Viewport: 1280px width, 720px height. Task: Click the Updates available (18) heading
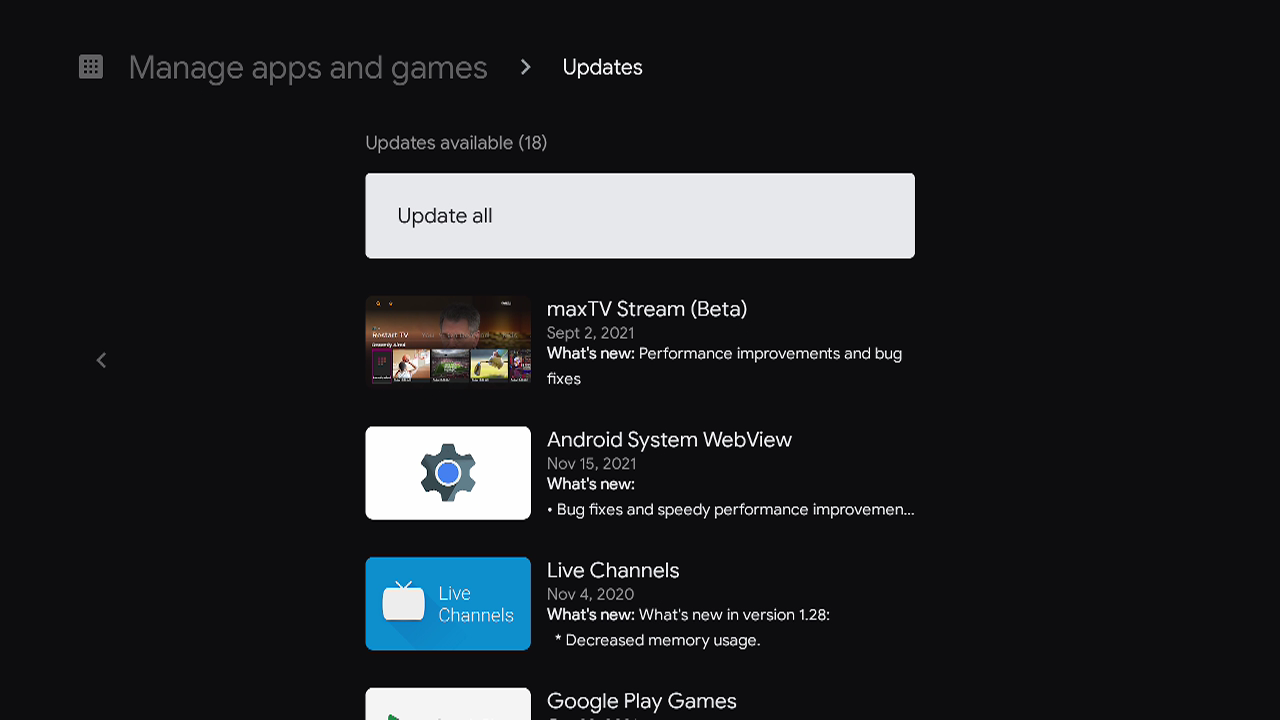456,142
